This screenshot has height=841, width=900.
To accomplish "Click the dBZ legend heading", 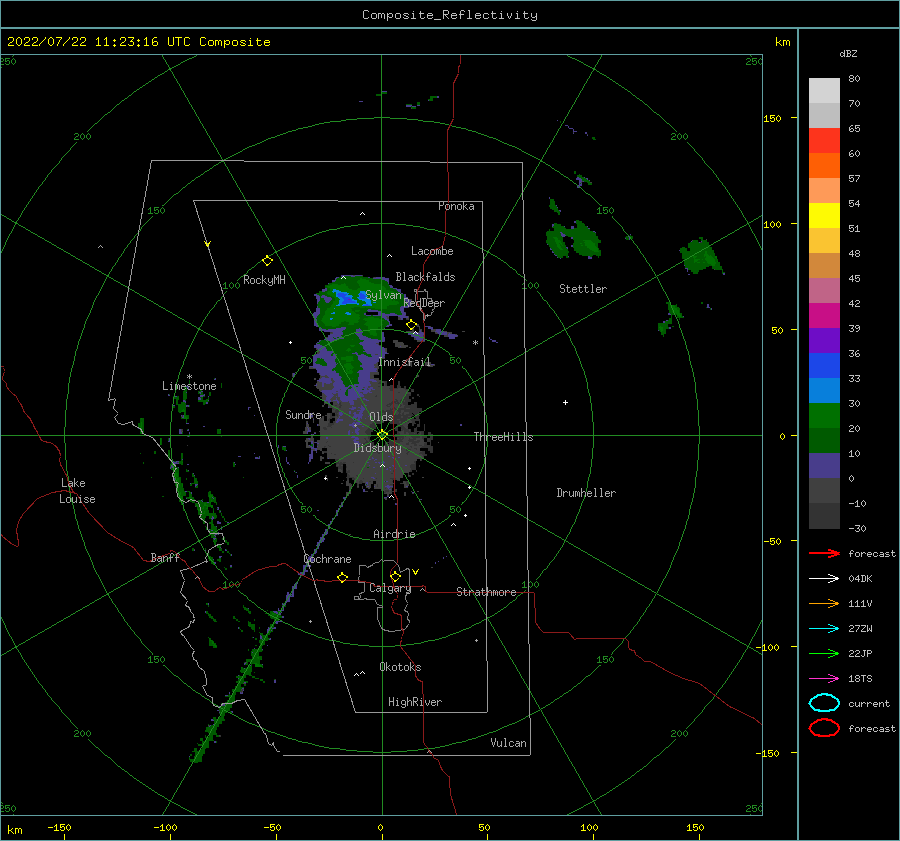I will click(x=848, y=53).
